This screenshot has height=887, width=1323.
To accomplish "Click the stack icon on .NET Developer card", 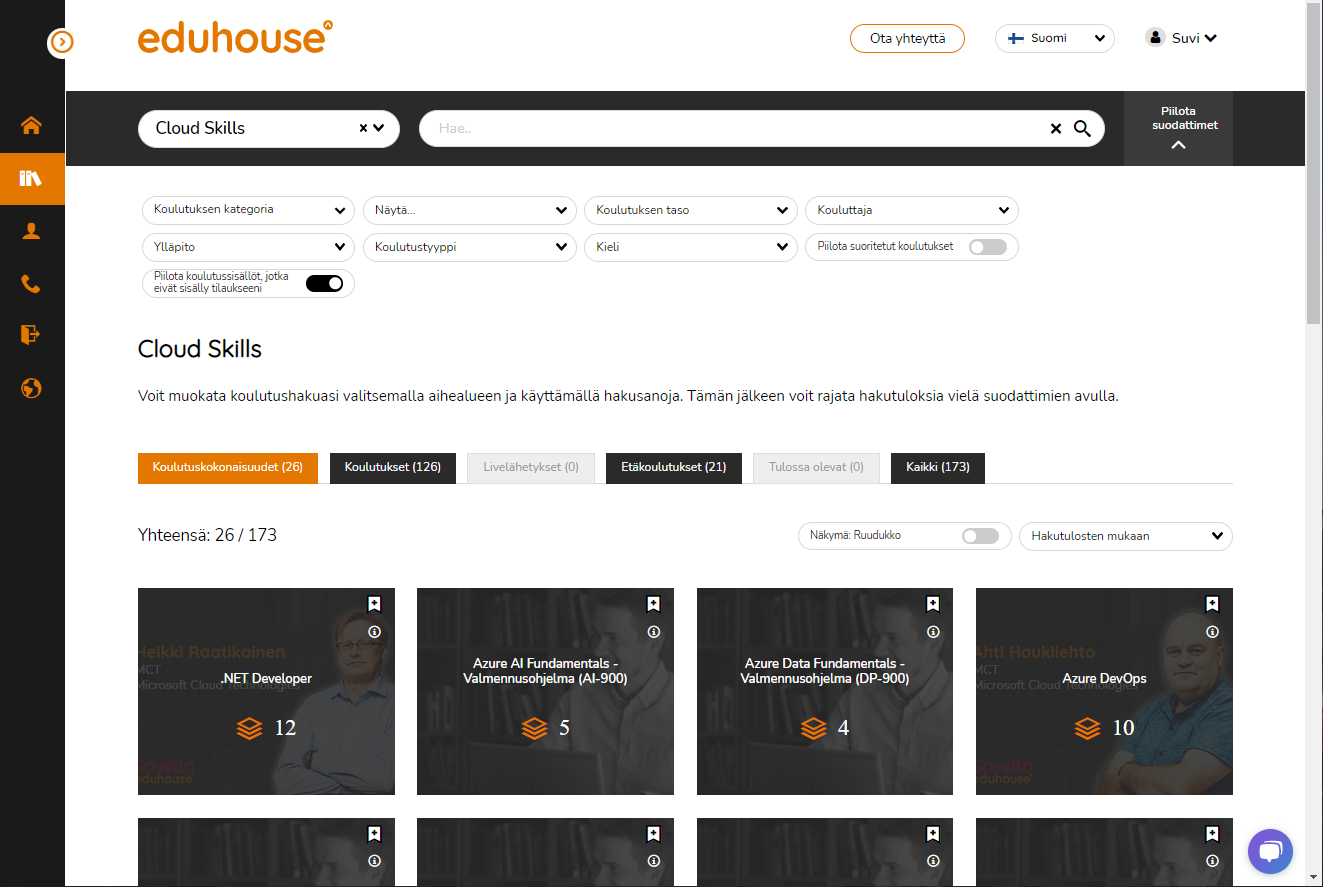I will pos(250,728).
